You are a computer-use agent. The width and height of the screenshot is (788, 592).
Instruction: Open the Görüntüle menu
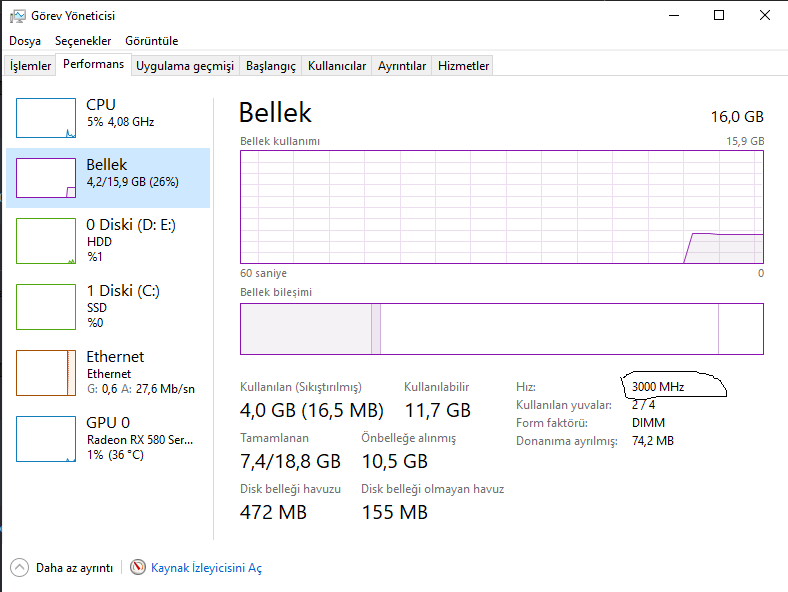click(152, 41)
